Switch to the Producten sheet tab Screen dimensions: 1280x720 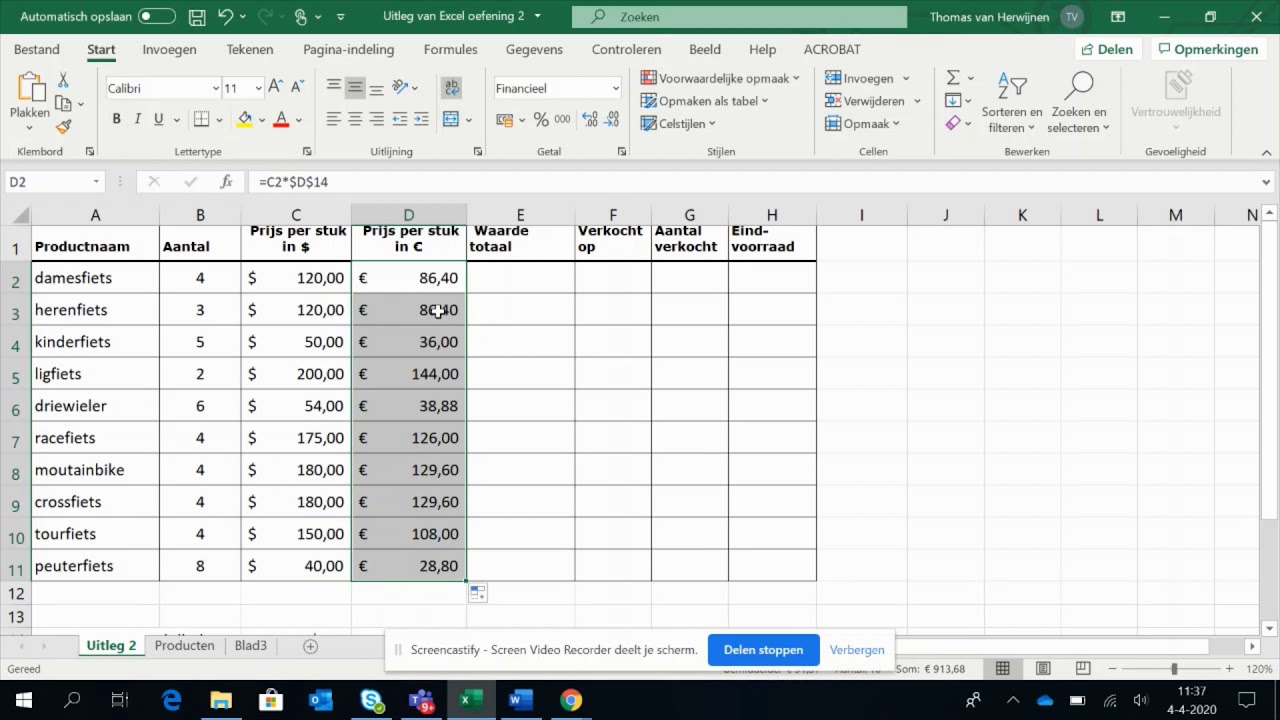point(184,646)
